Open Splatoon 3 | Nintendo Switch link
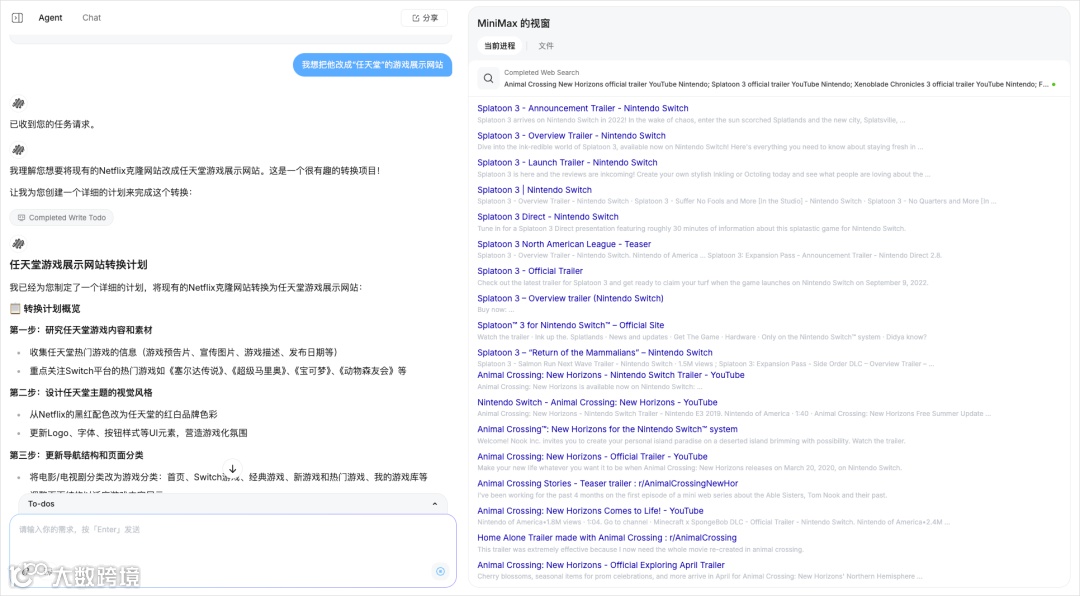1080x596 pixels. 534,190
